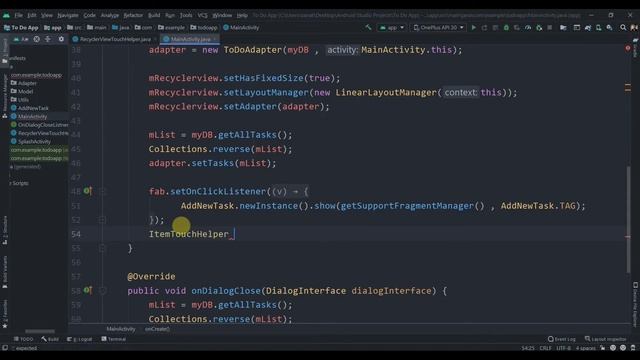Toggle code fold marker at line 58
Image resolution: width=640 pixels, height=360 pixels.
(102, 290)
